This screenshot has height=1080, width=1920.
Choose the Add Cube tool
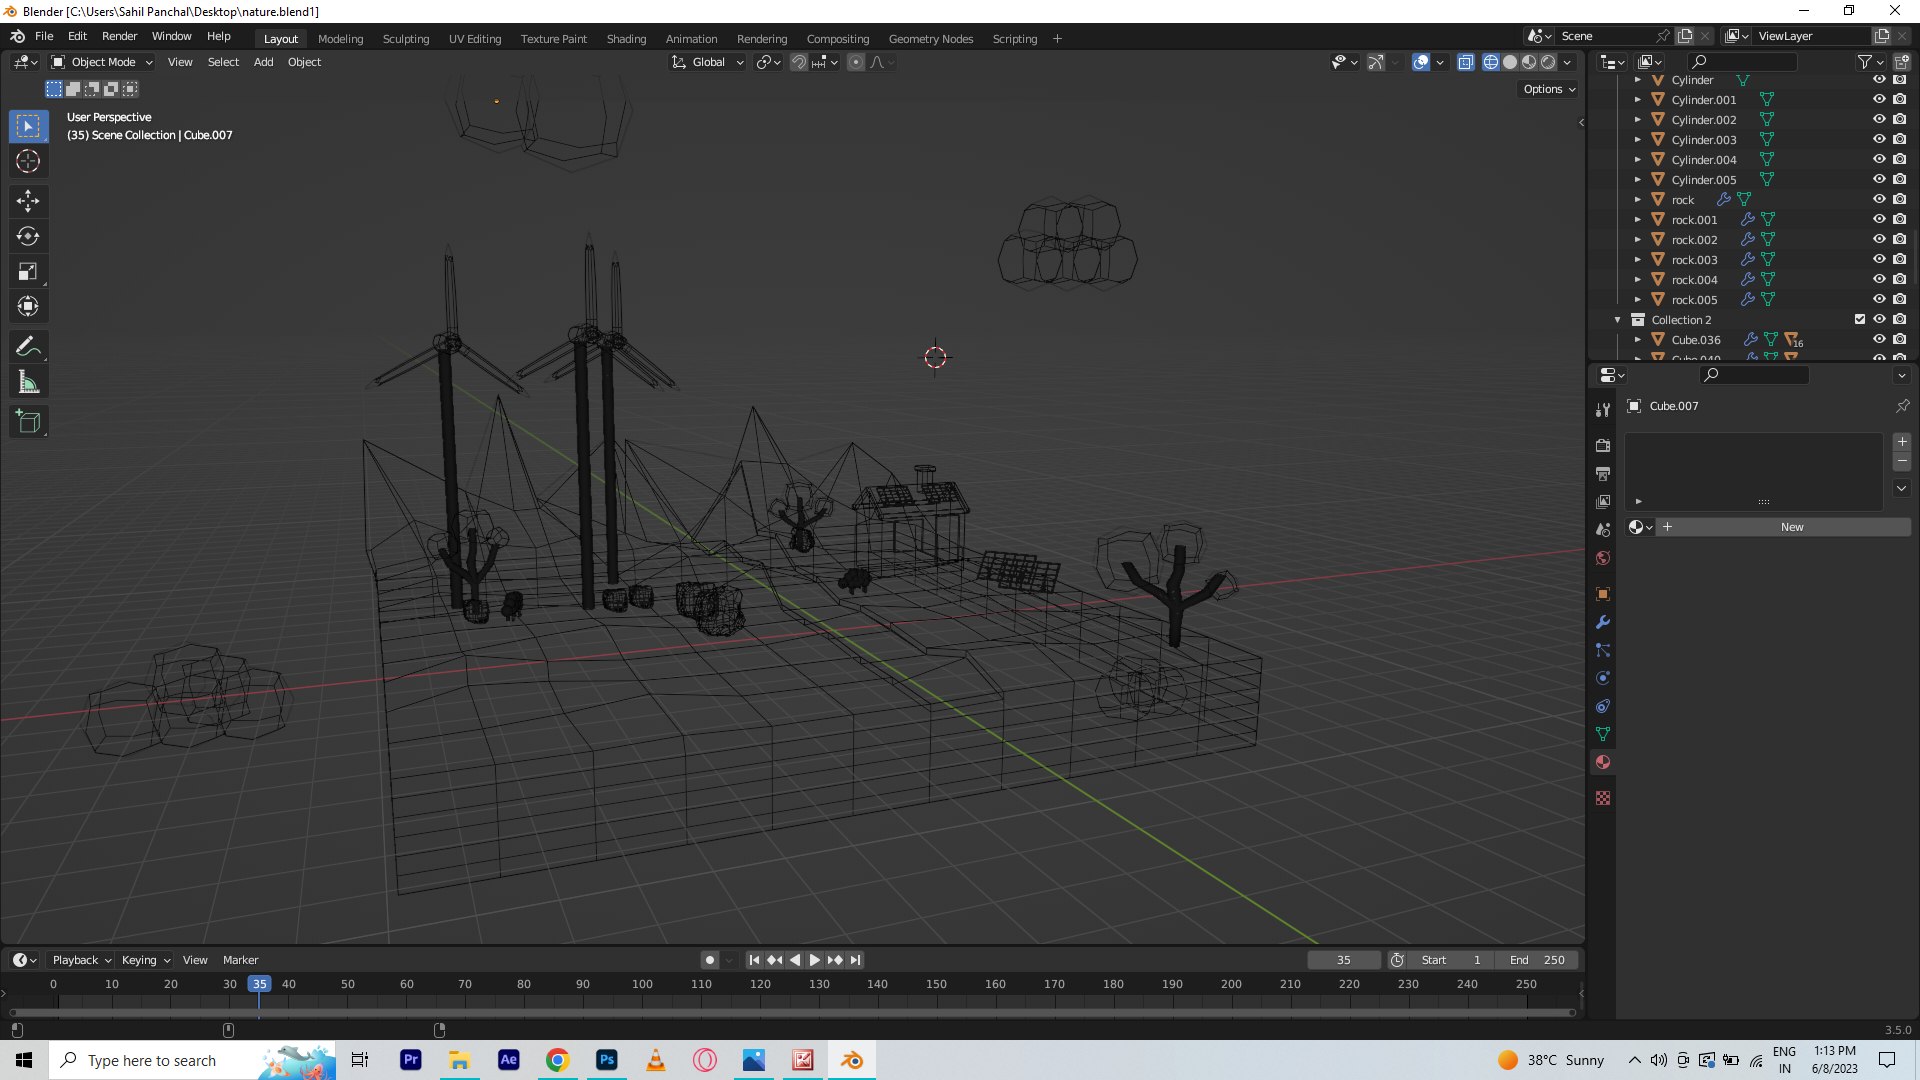click(28, 422)
